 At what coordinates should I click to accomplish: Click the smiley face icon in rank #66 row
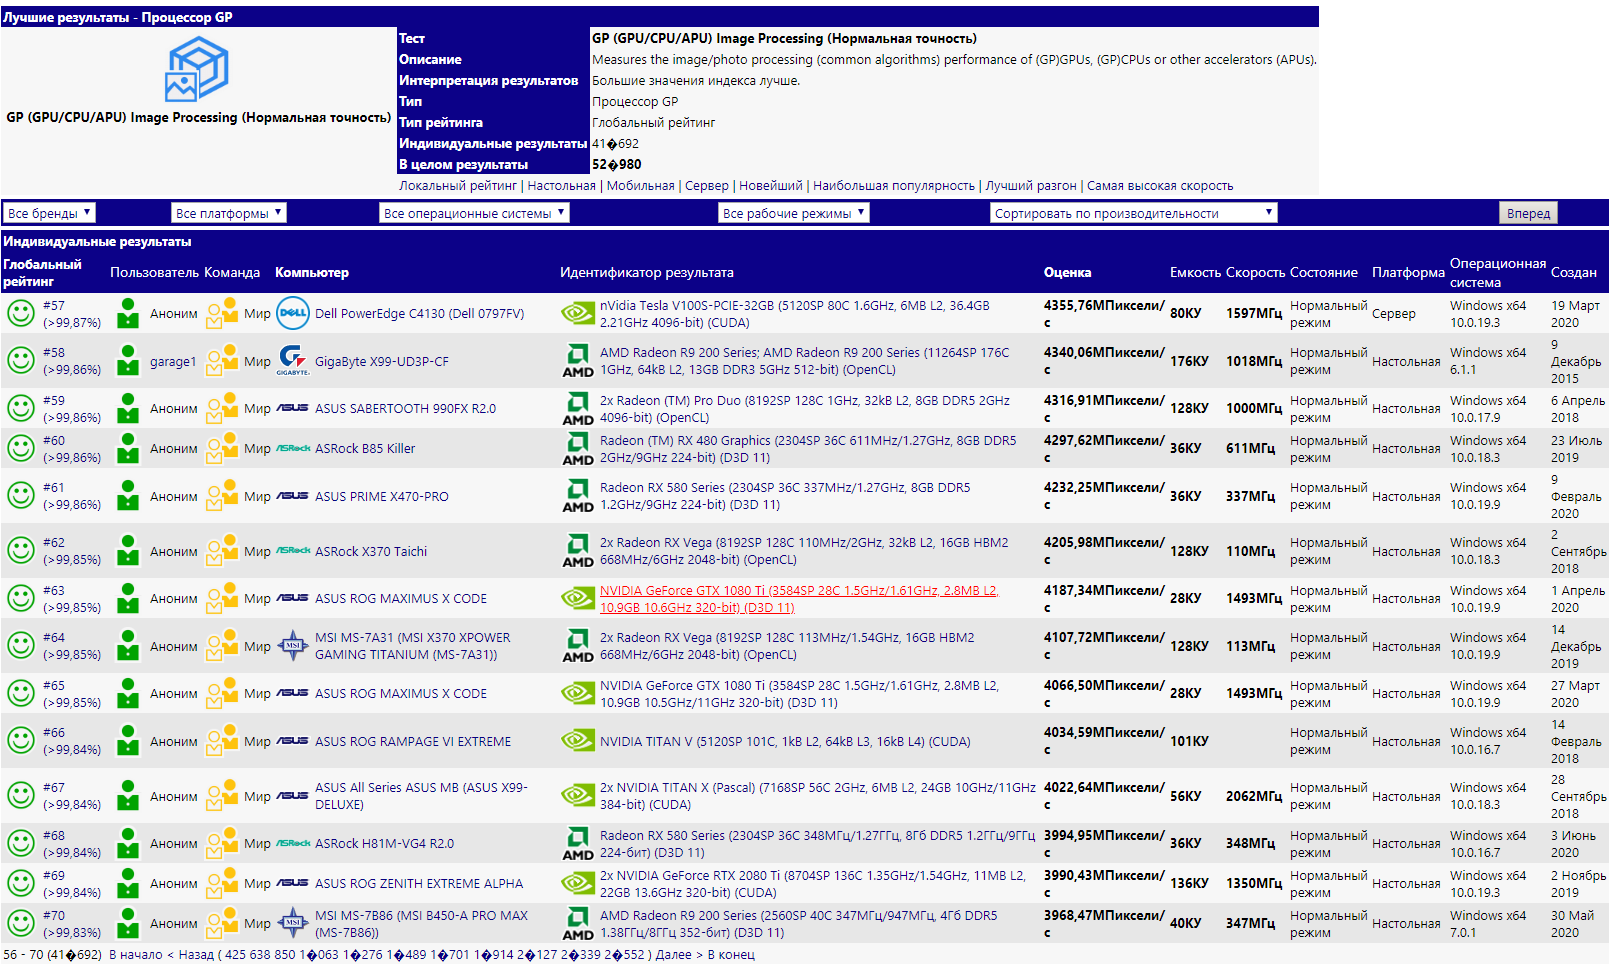click(21, 741)
